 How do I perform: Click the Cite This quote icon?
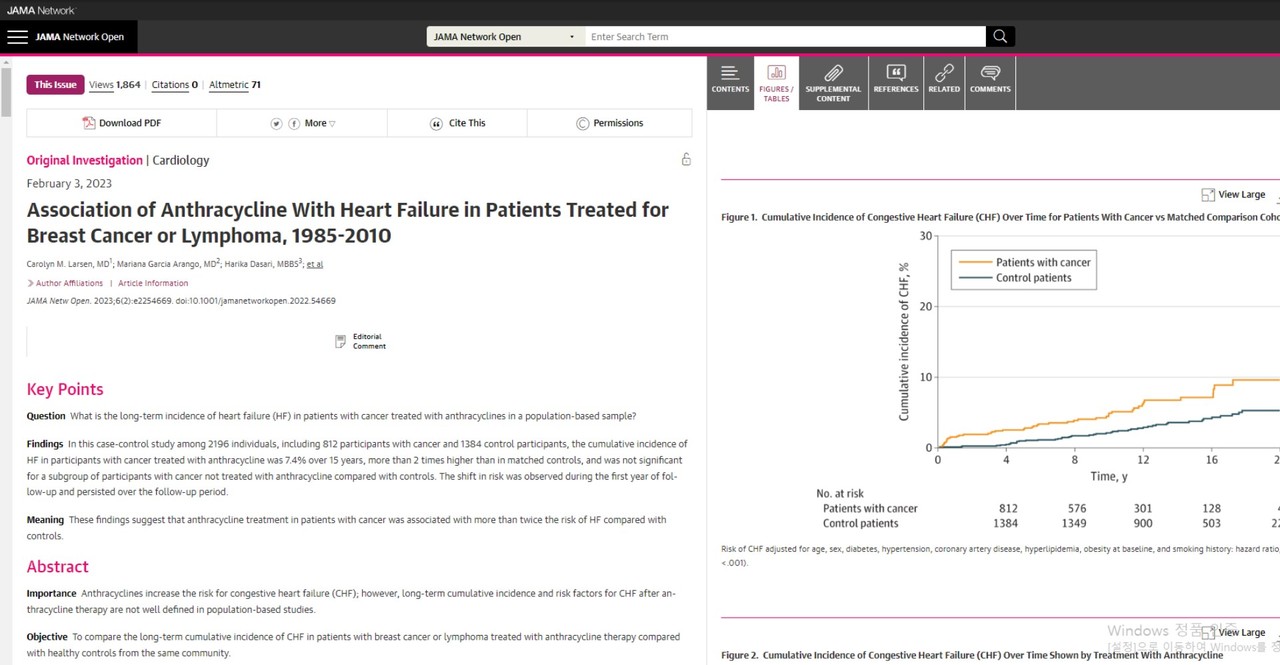pos(436,124)
